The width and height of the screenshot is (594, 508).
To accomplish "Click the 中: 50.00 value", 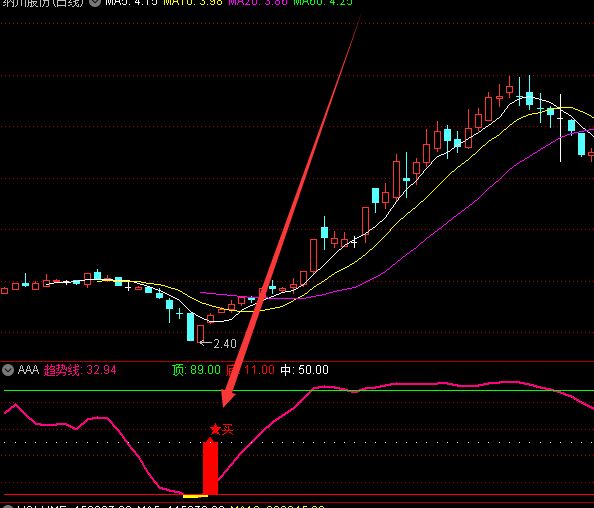I will pos(304,370).
